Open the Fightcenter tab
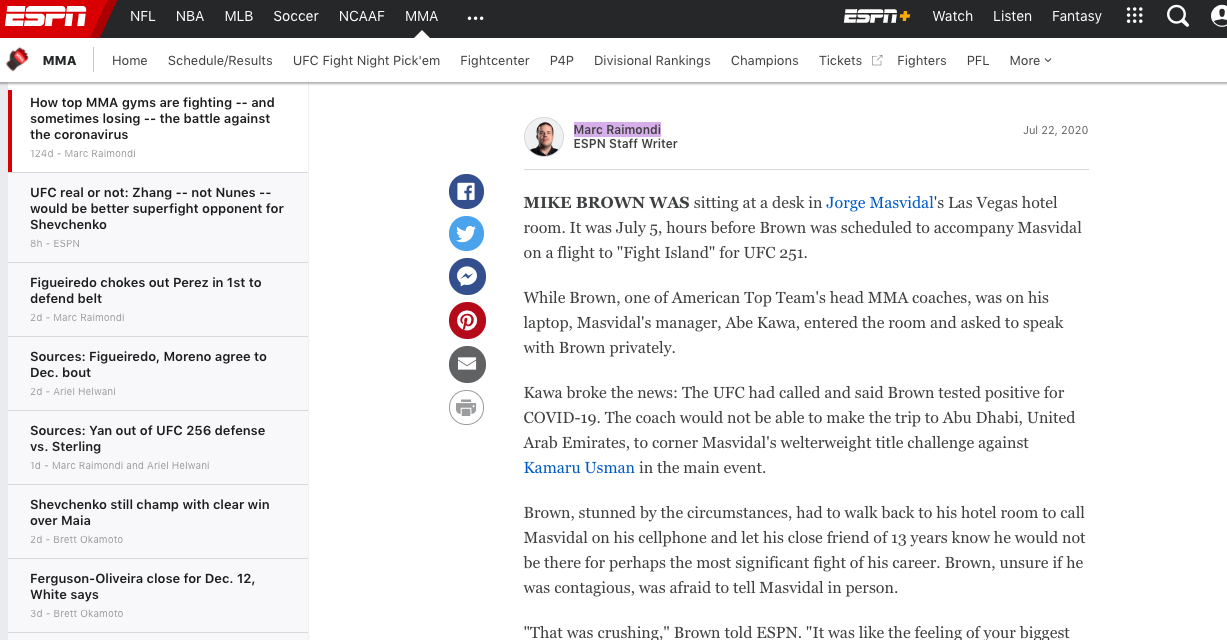1227x640 pixels. click(x=494, y=61)
